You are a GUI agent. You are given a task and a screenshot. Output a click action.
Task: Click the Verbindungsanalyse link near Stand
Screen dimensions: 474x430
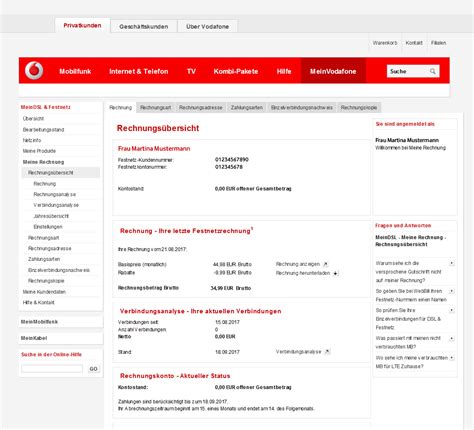click(x=299, y=352)
